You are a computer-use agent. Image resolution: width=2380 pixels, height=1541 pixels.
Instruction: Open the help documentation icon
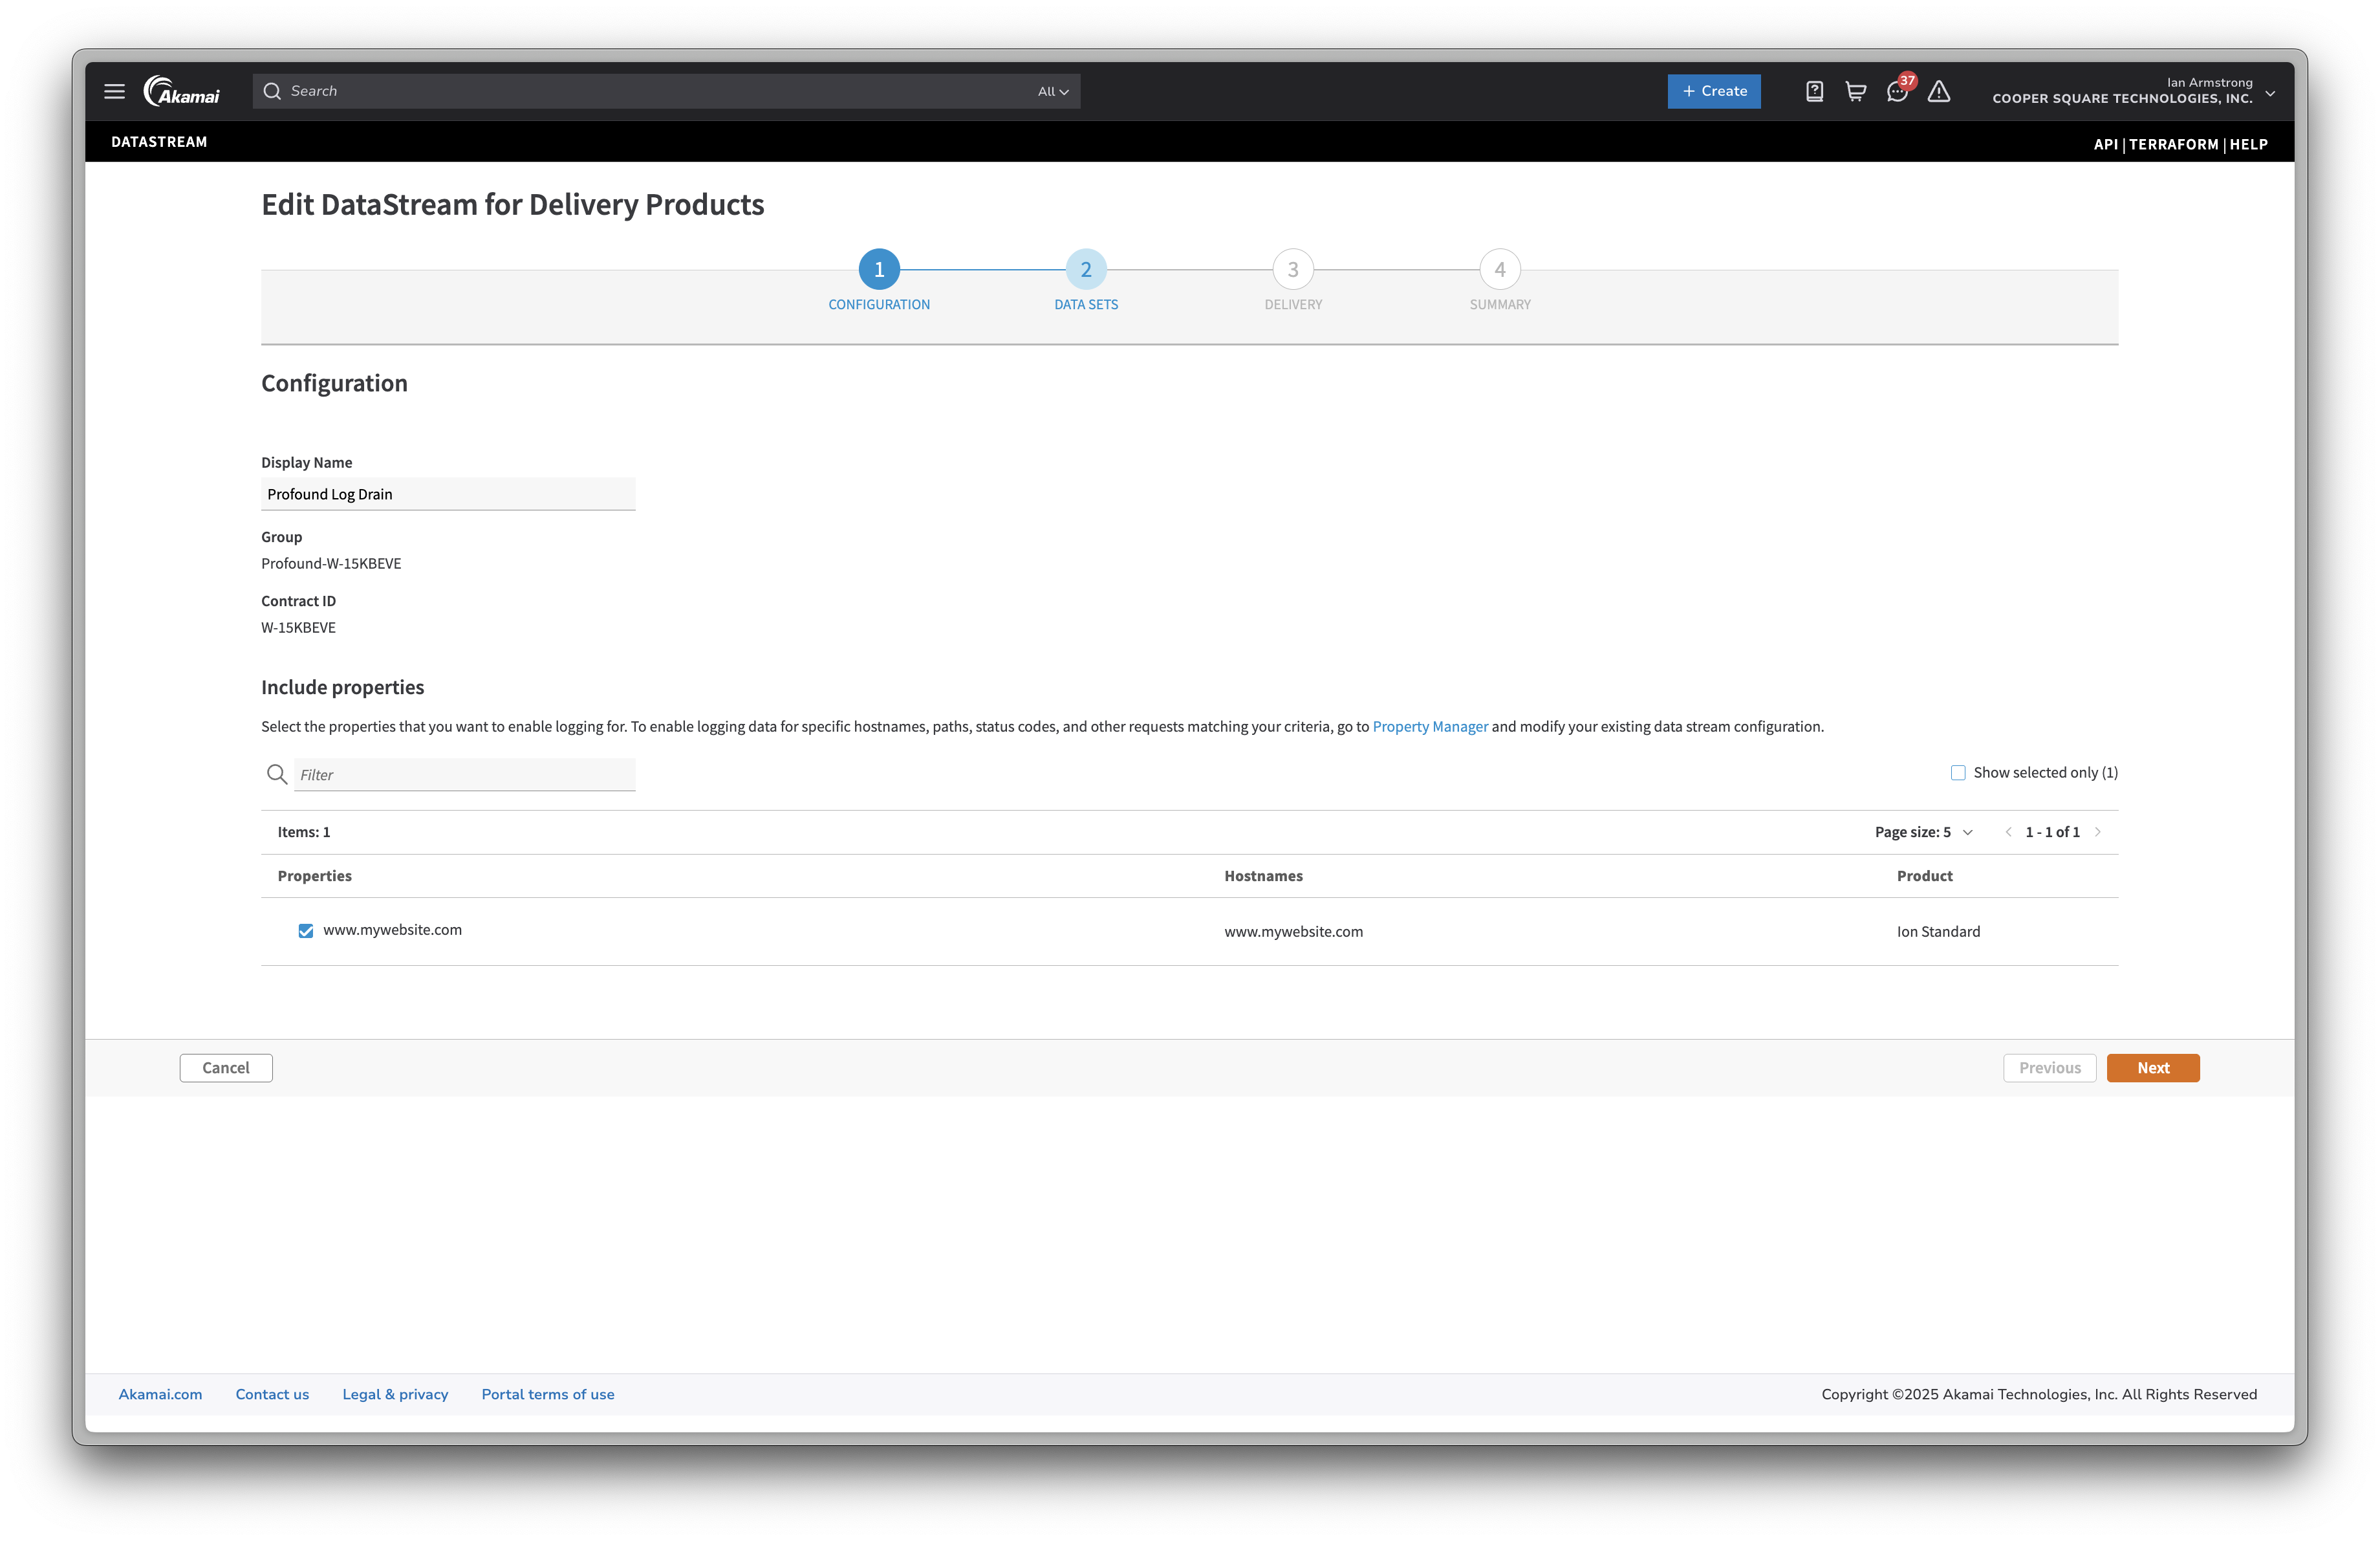[1814, 91]
